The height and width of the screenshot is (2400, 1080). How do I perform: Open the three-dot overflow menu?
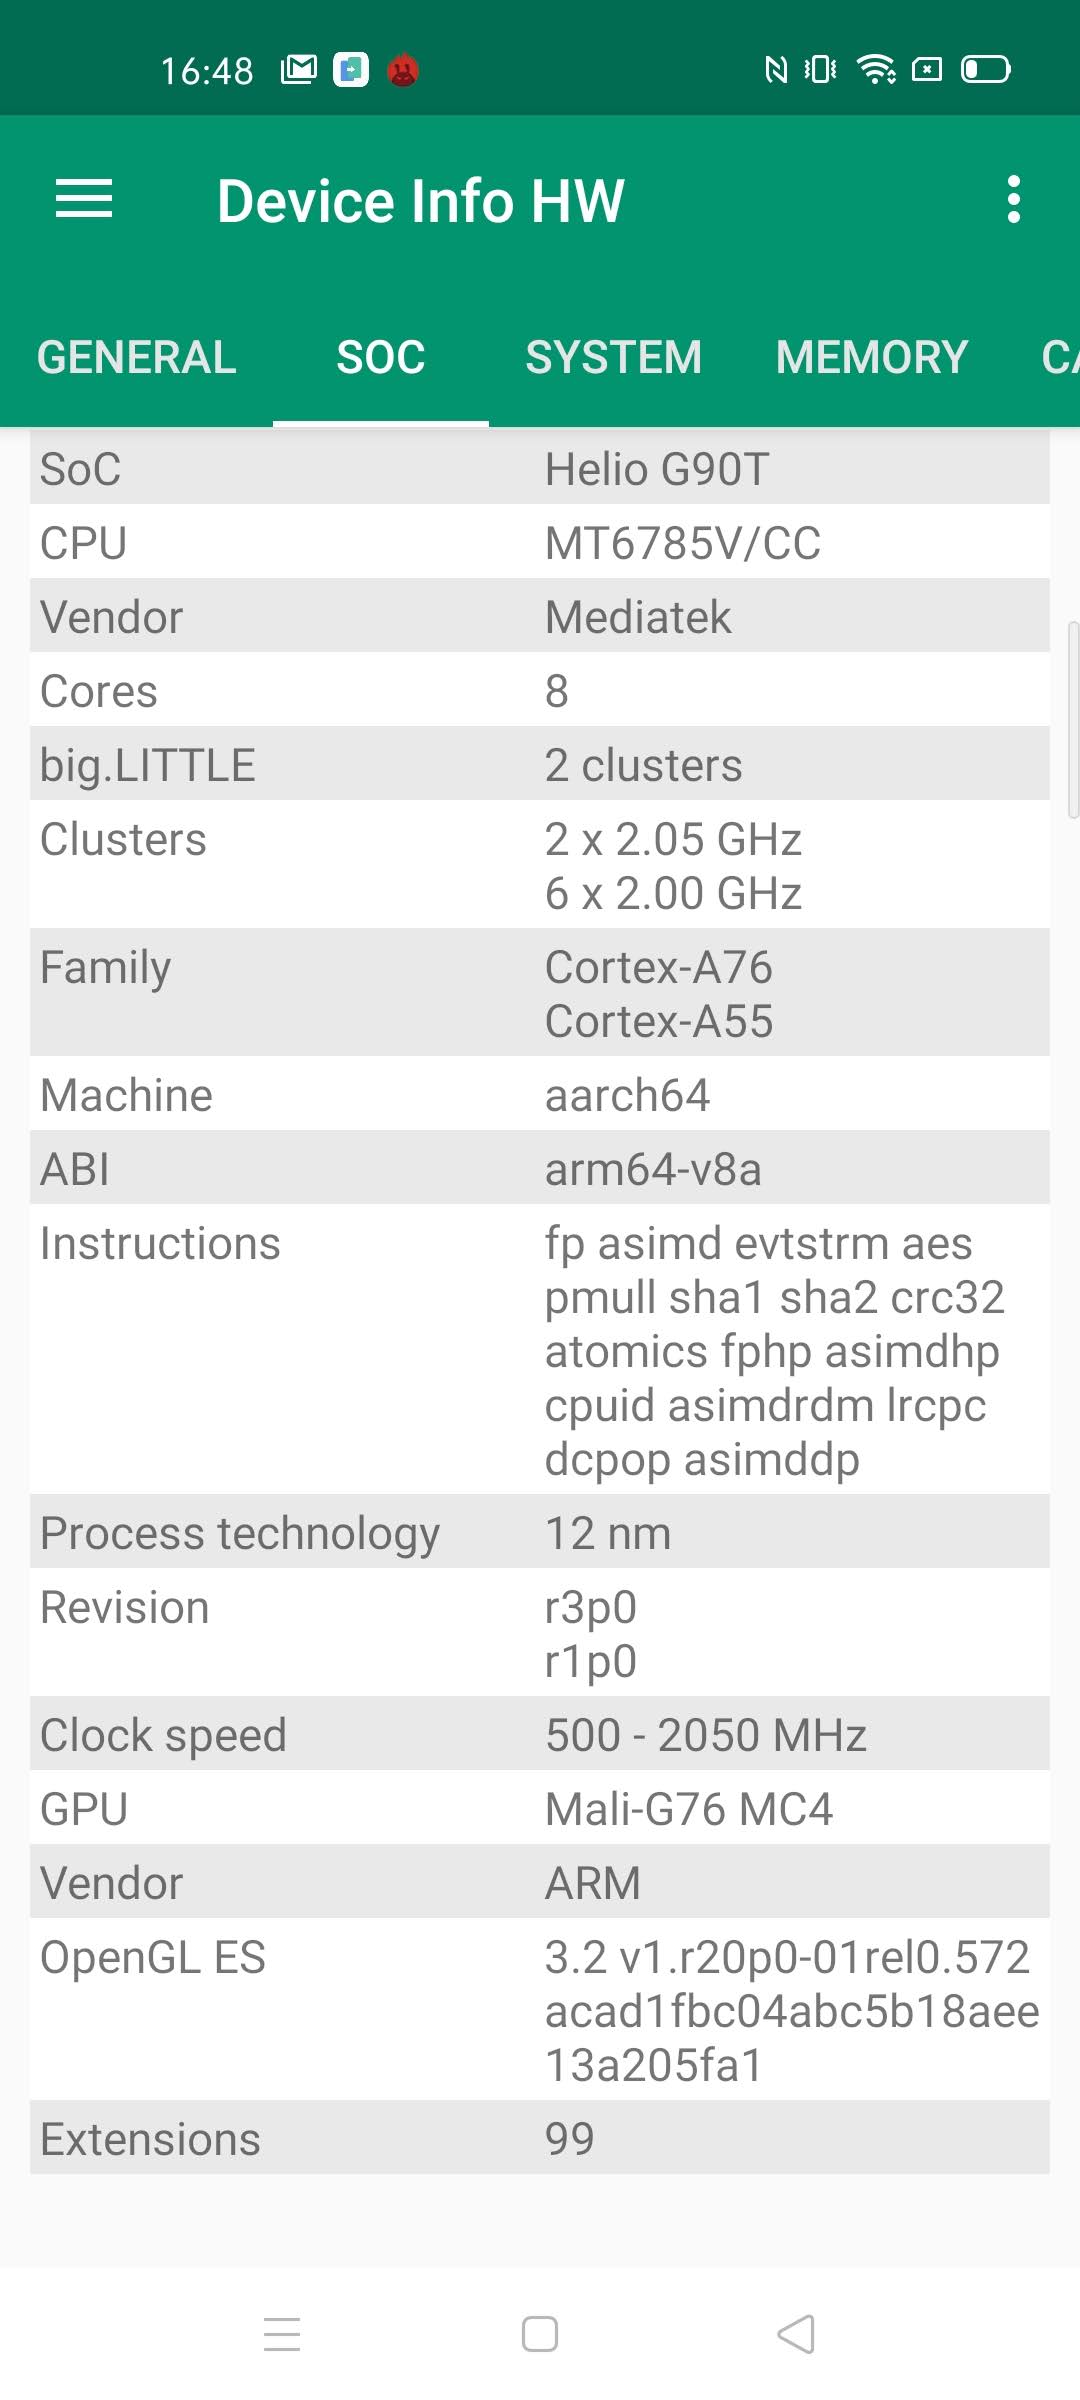(x=1014, y=199)
